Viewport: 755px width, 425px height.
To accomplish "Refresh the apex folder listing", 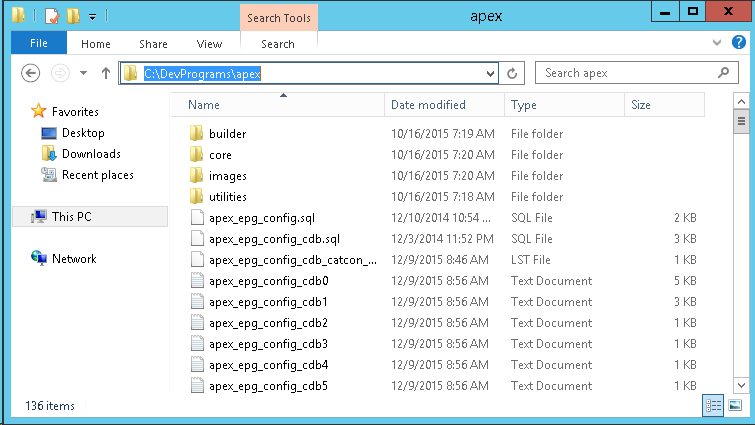I will [x=512, y=73].
